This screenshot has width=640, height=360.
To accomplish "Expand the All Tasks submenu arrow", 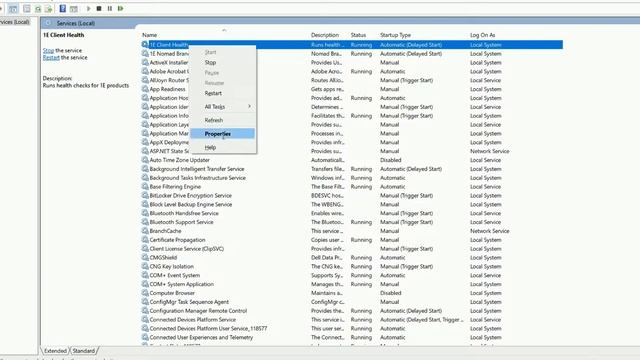I will (x=249, y=107).
